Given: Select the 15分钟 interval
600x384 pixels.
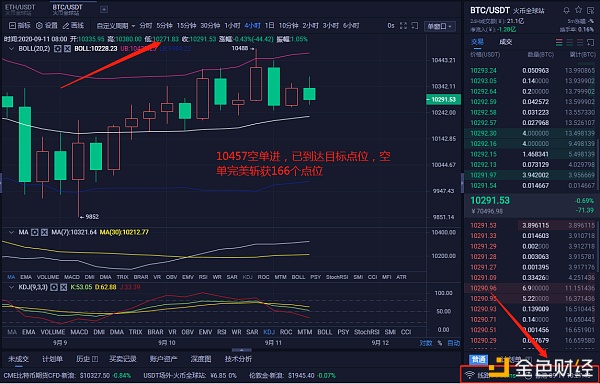Looking at the screenshot, I should (x=186, y=26).
